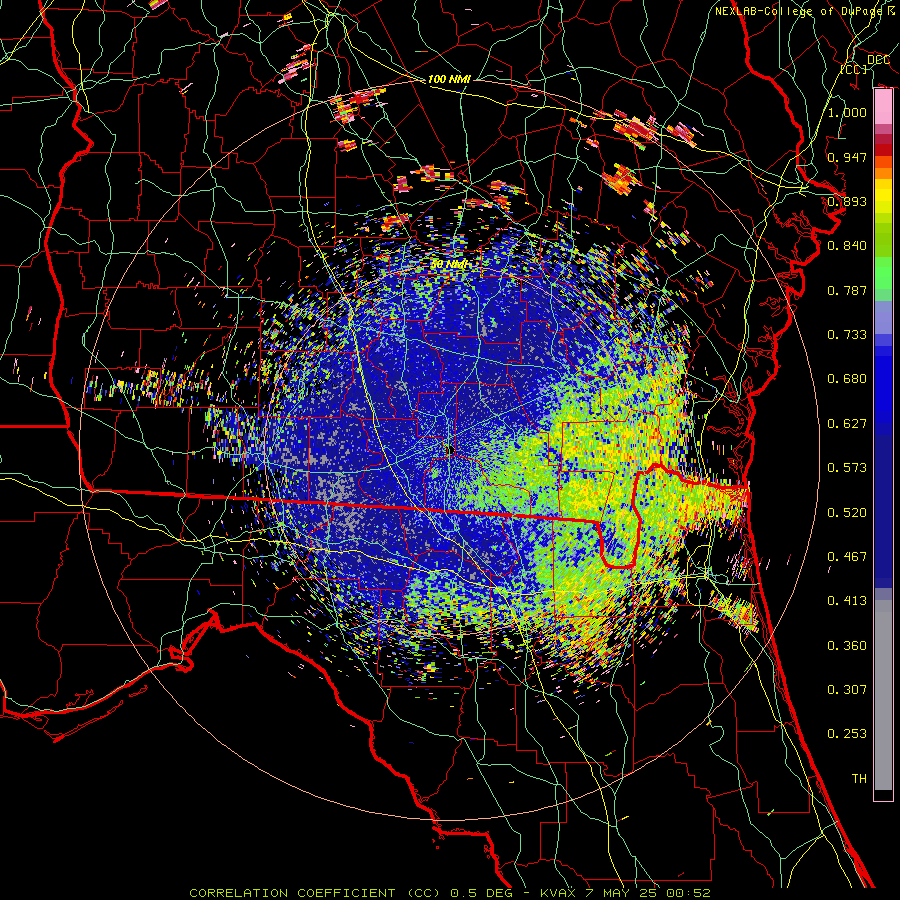Click the TH threshold label on scale
The height and width of the screenshot is (900, 900).
(x=859, y=779)
